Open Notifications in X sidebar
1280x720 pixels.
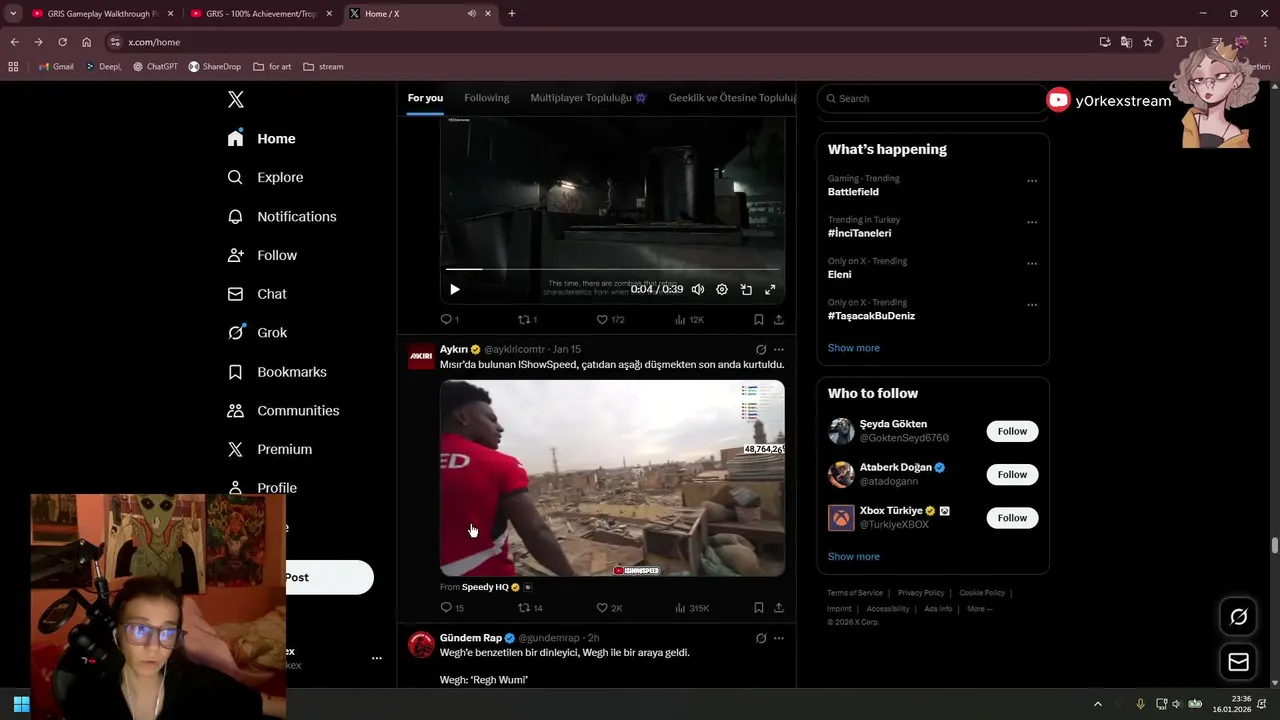(282, 216)
